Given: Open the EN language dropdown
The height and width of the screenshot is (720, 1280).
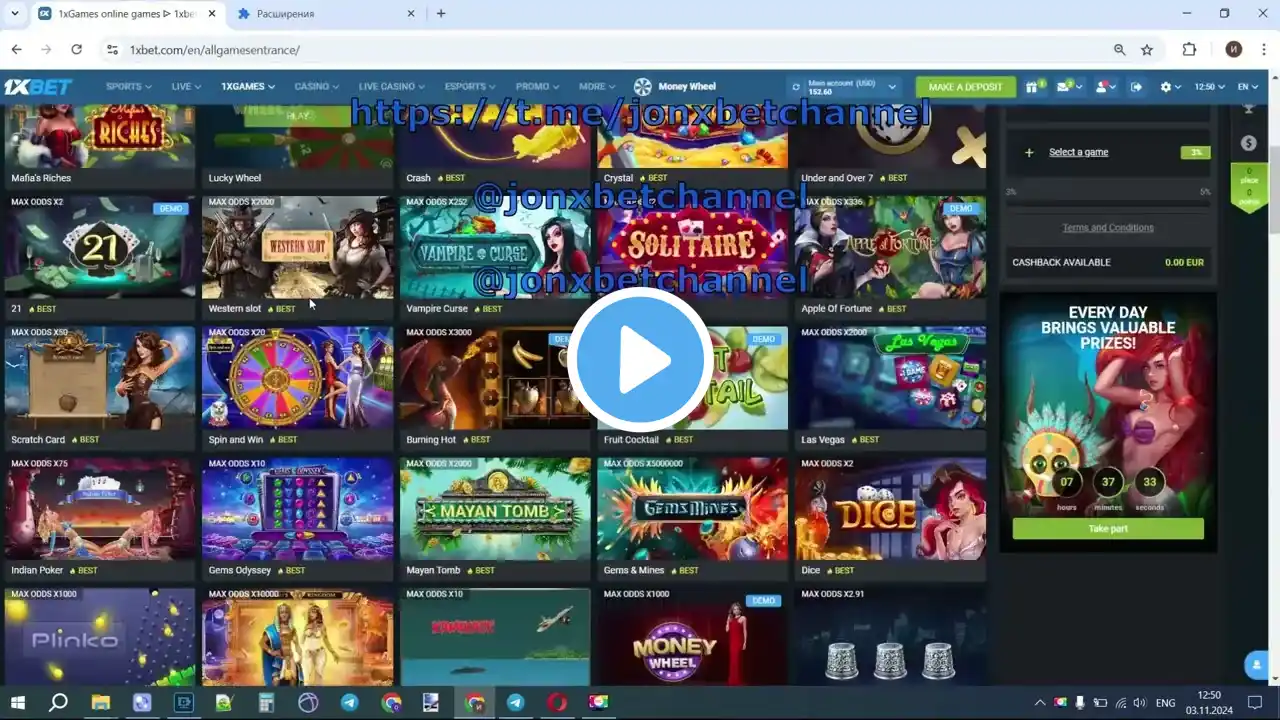Looking at the screenshot, I should 1248,87.
